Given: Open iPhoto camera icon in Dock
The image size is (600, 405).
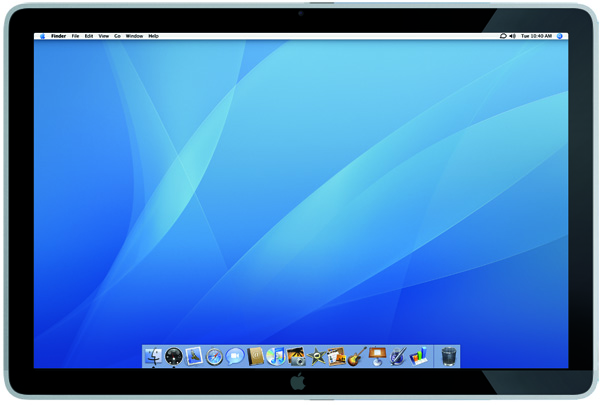Looking at the screenshot, I should (x=296, y=356).
